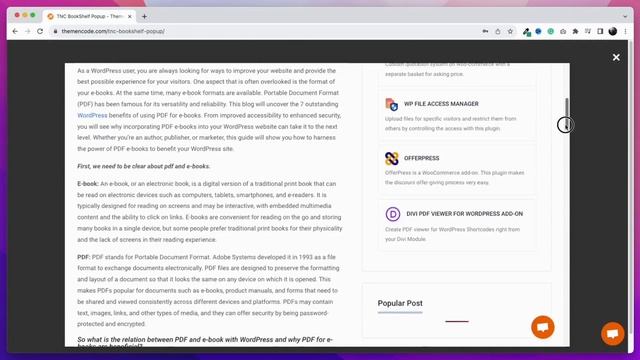This screenshot has height=360, width=640.
Task: Open the Extensions puzzle piece menu
Action: tap(576, 31)
